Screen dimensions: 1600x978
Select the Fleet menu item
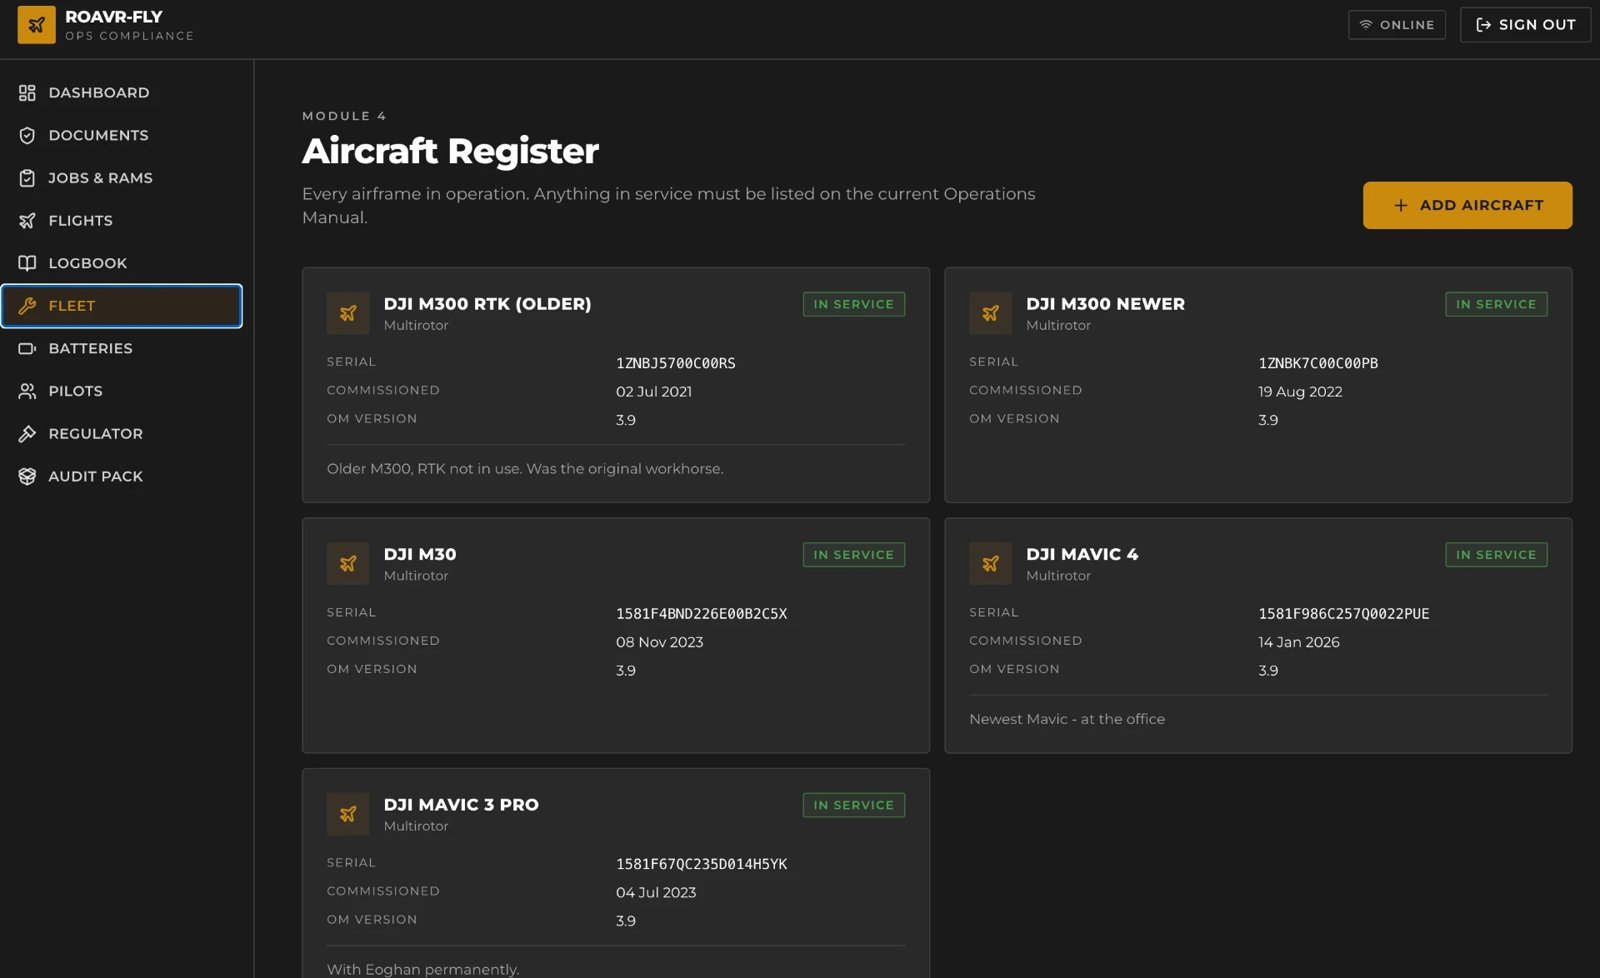(121, 306)
